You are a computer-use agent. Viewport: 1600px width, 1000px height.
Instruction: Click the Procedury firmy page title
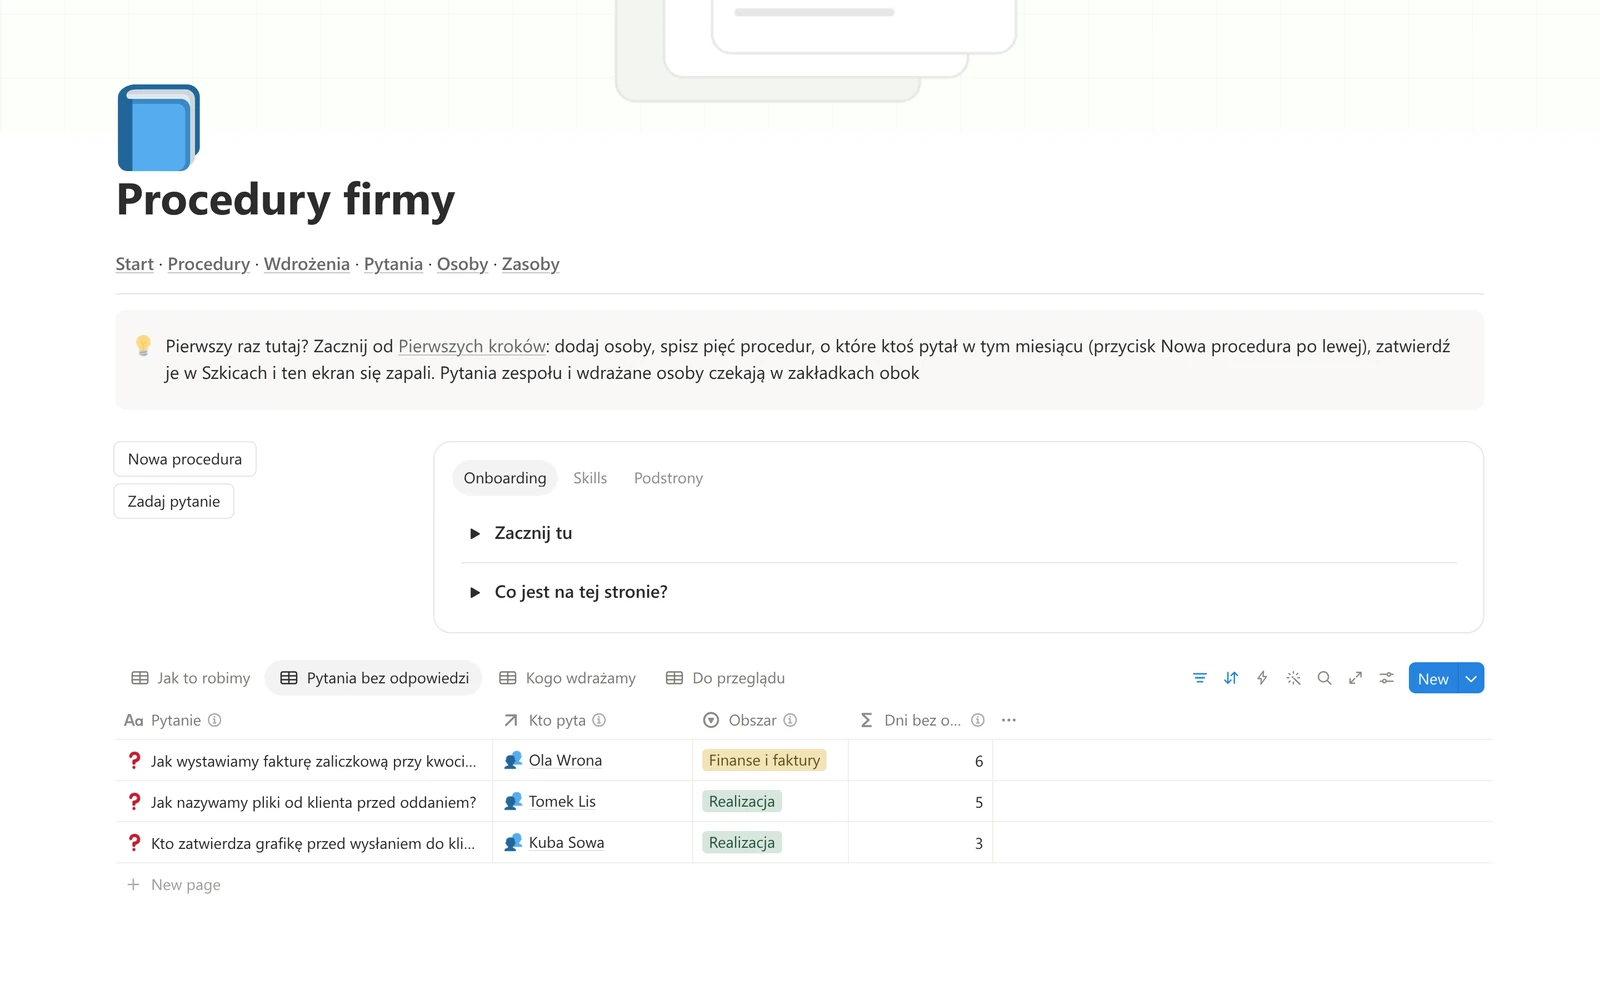click(286, 199)
